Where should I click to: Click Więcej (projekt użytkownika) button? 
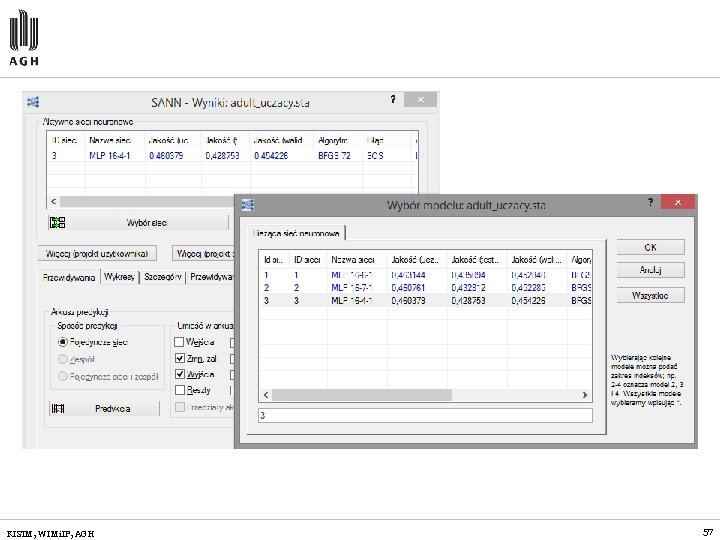click(x=97, y=253)
